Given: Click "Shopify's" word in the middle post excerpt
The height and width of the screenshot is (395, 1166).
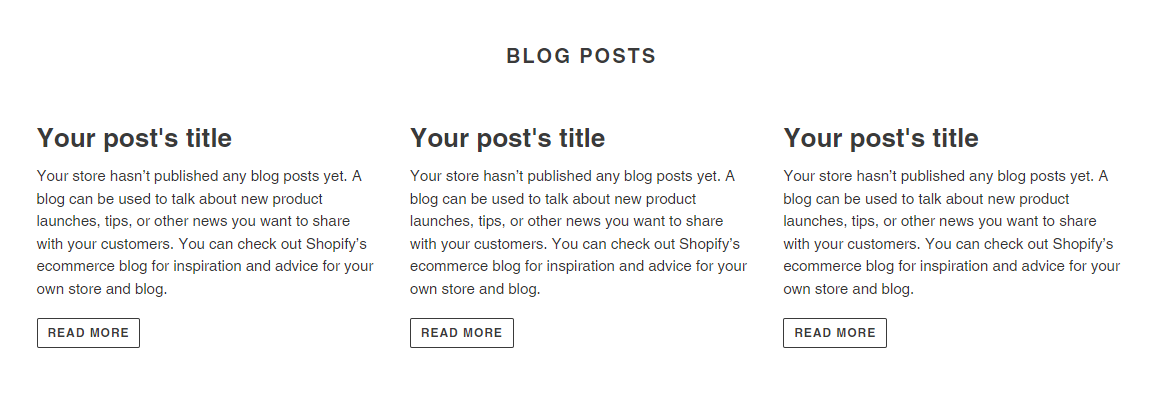Looking at the screenshot, I should click(x=707, y=244).
